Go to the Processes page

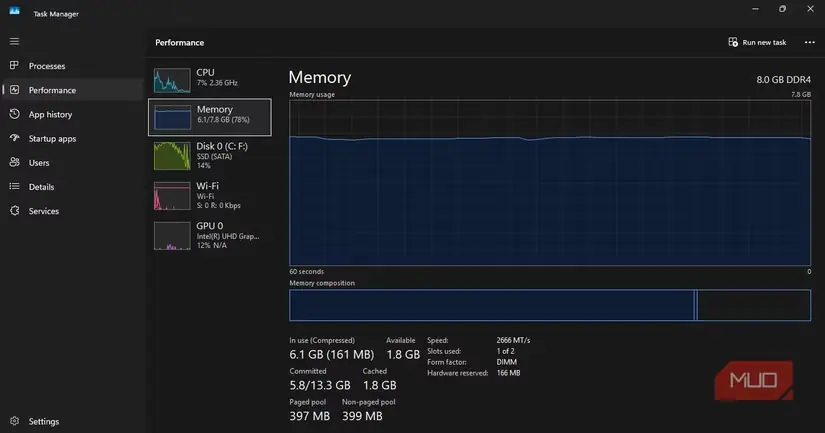coord(73,66)
